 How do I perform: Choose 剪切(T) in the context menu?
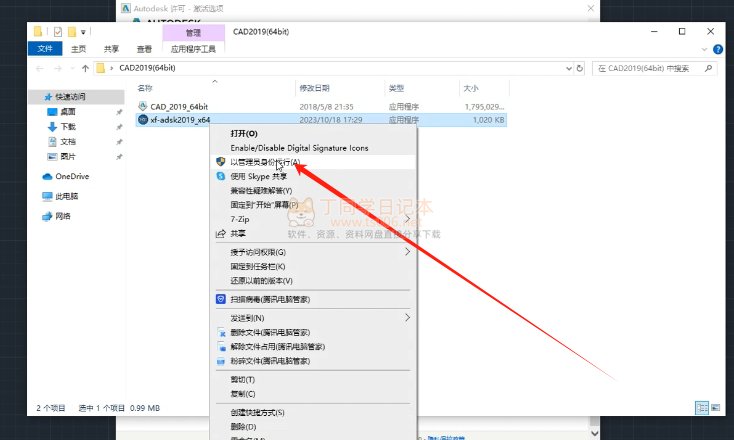(x=314, y=379)
